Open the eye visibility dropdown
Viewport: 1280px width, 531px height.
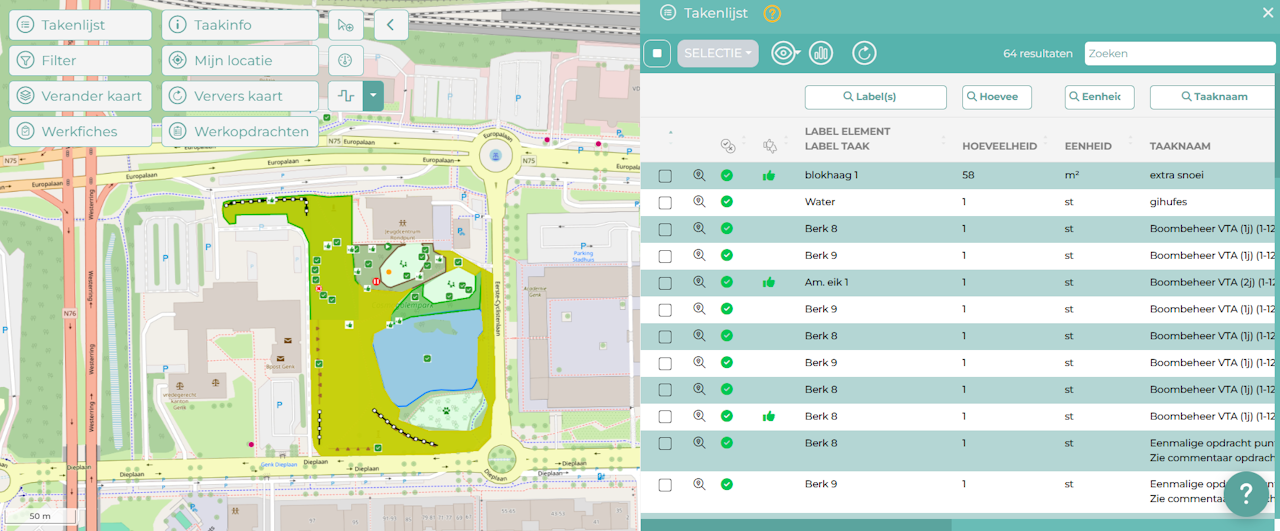click(x=785, y=53)
